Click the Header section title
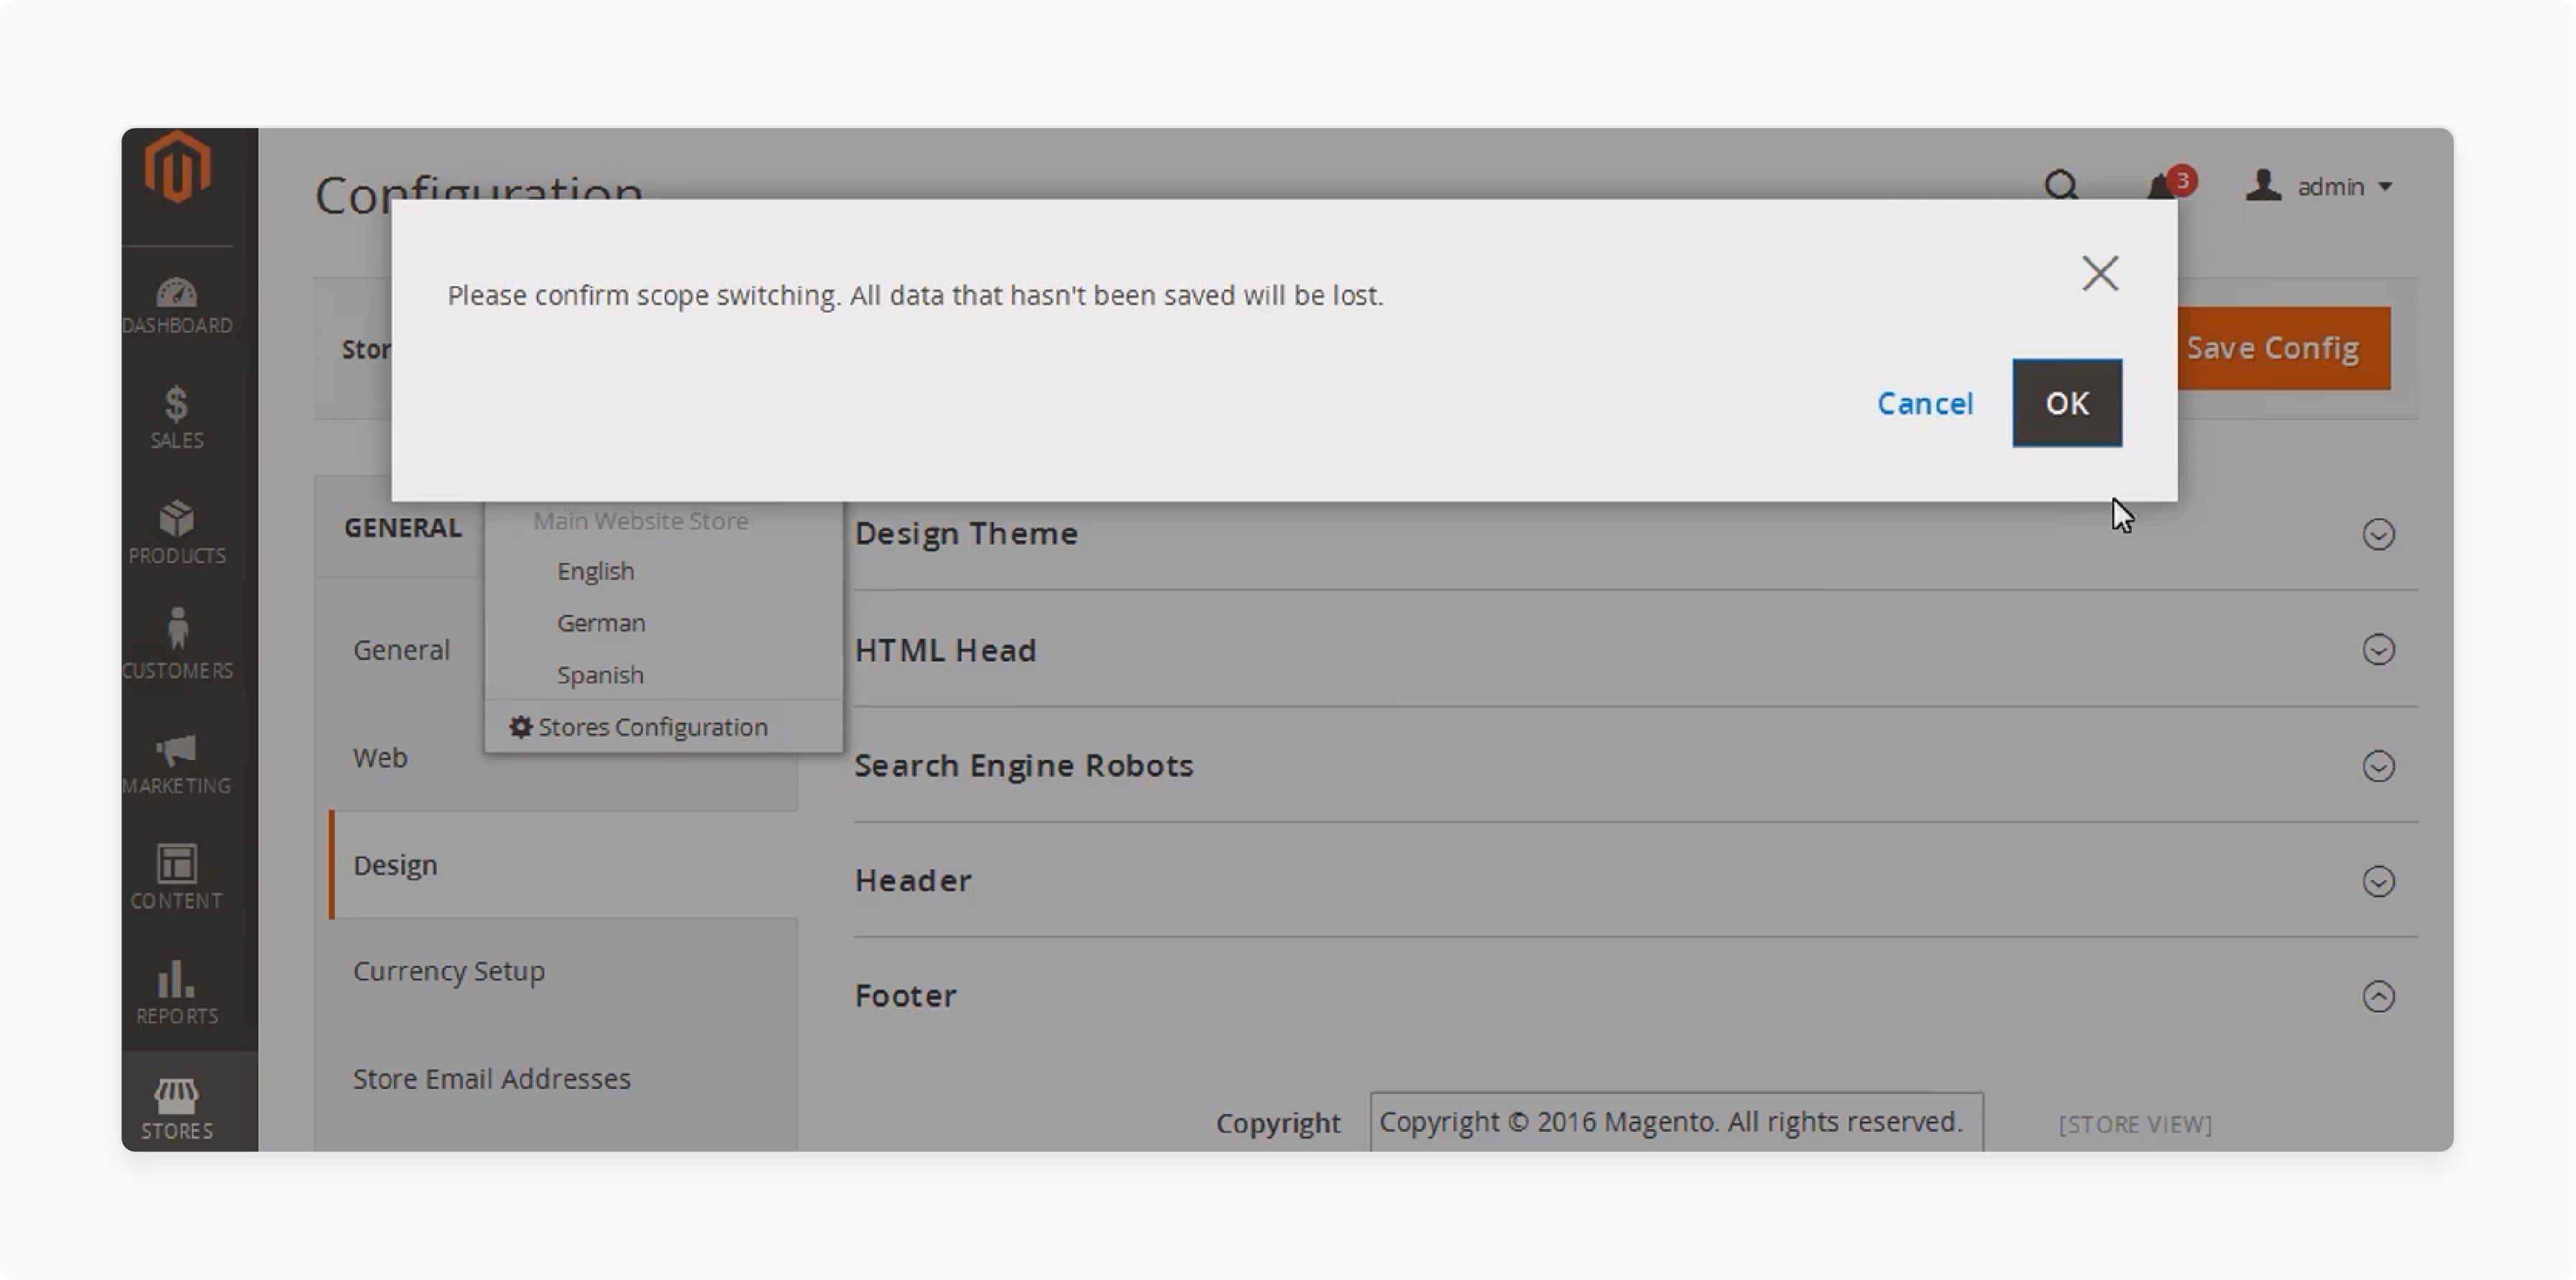The height and width of the screenshot is (1280, 2576). (x=913, y=880)
